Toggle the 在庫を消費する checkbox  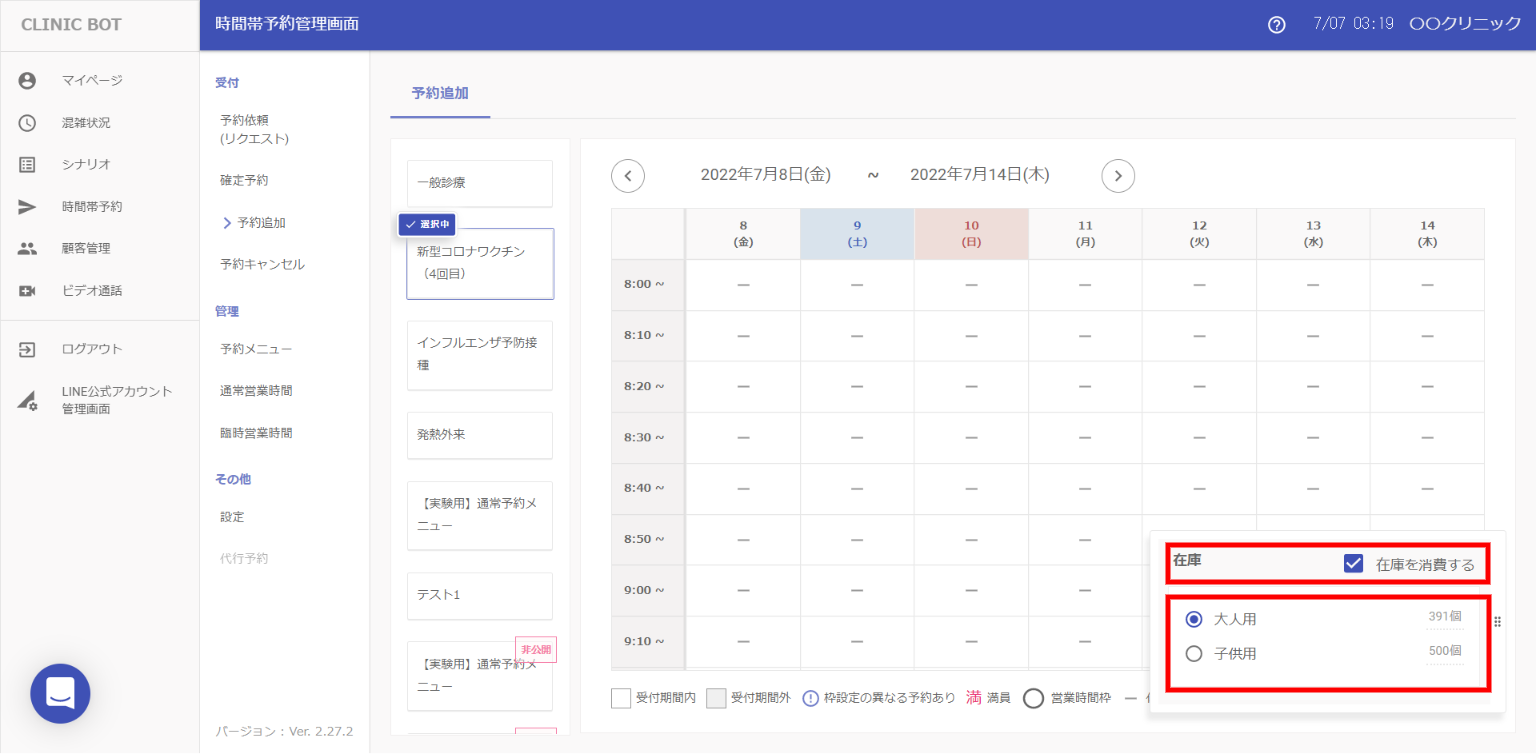tap(1353, 564)
